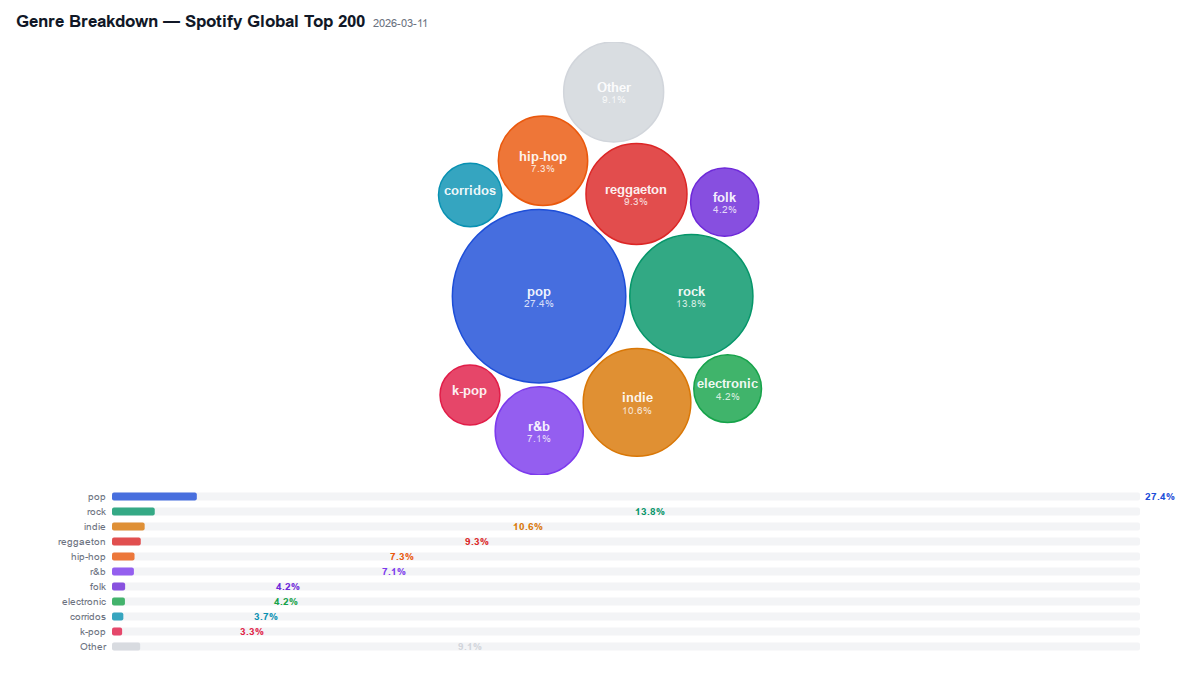Click the 27.4% value beside the pop bar
The image size is (1200, 675).
tap(1159, 496)
